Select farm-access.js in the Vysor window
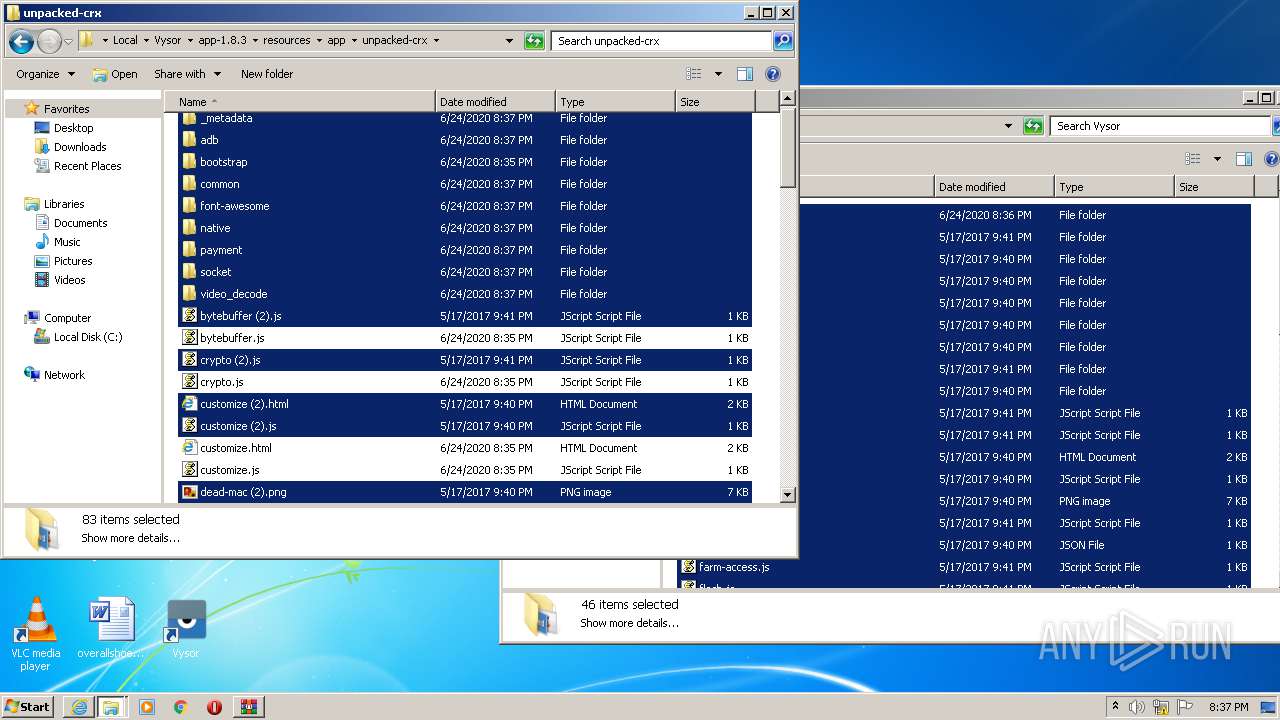 (x=733, y=567)
